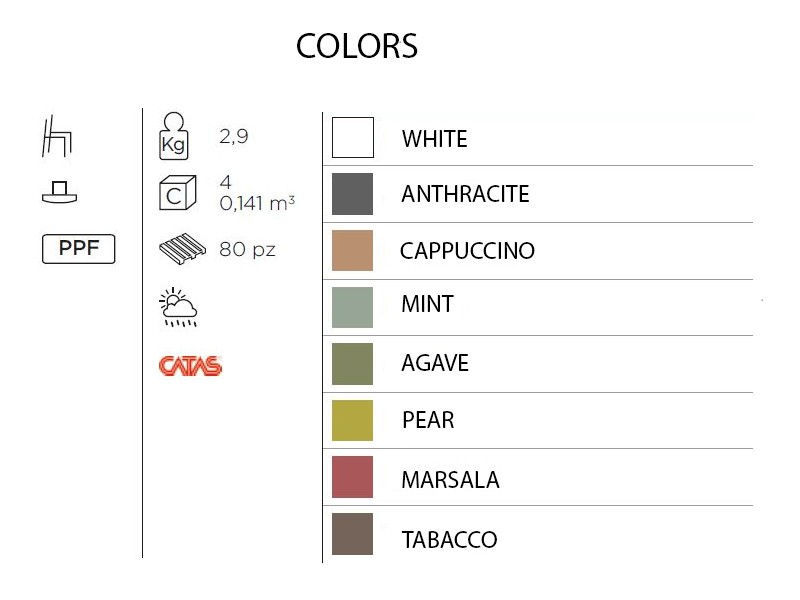Click the MARSALA color label
The width and height of the screenshot is (800, 600).
(x=450, y=480)
